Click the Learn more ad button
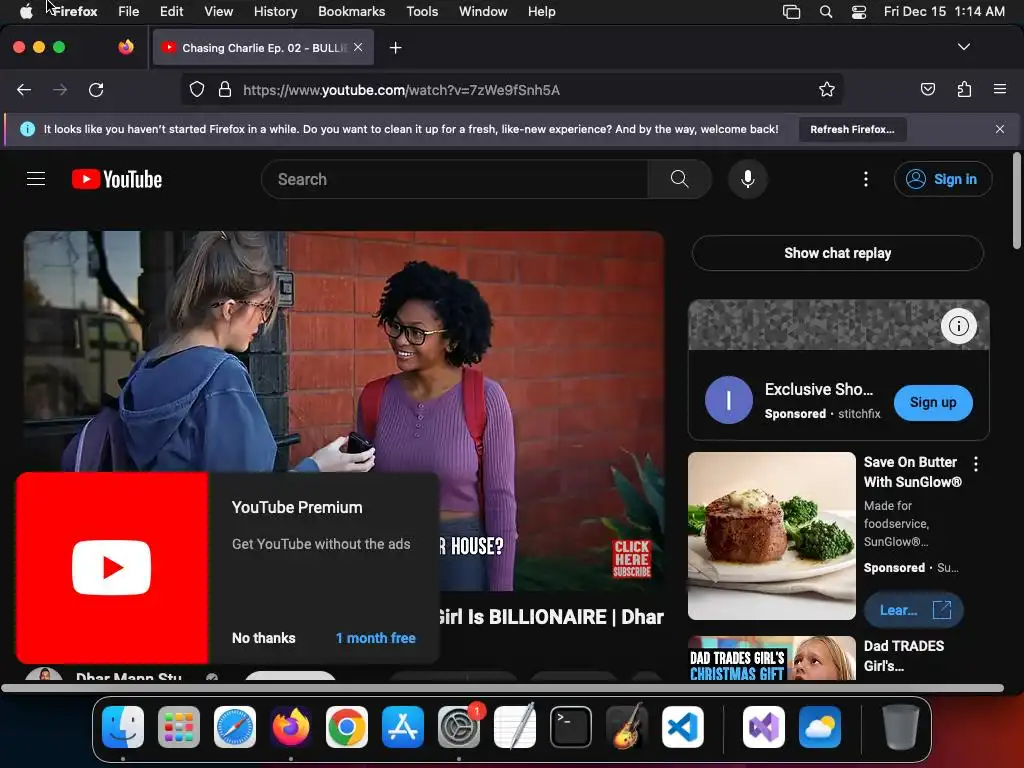The width and height of the screenshot is (1024, 768). (x=913, y=610)
